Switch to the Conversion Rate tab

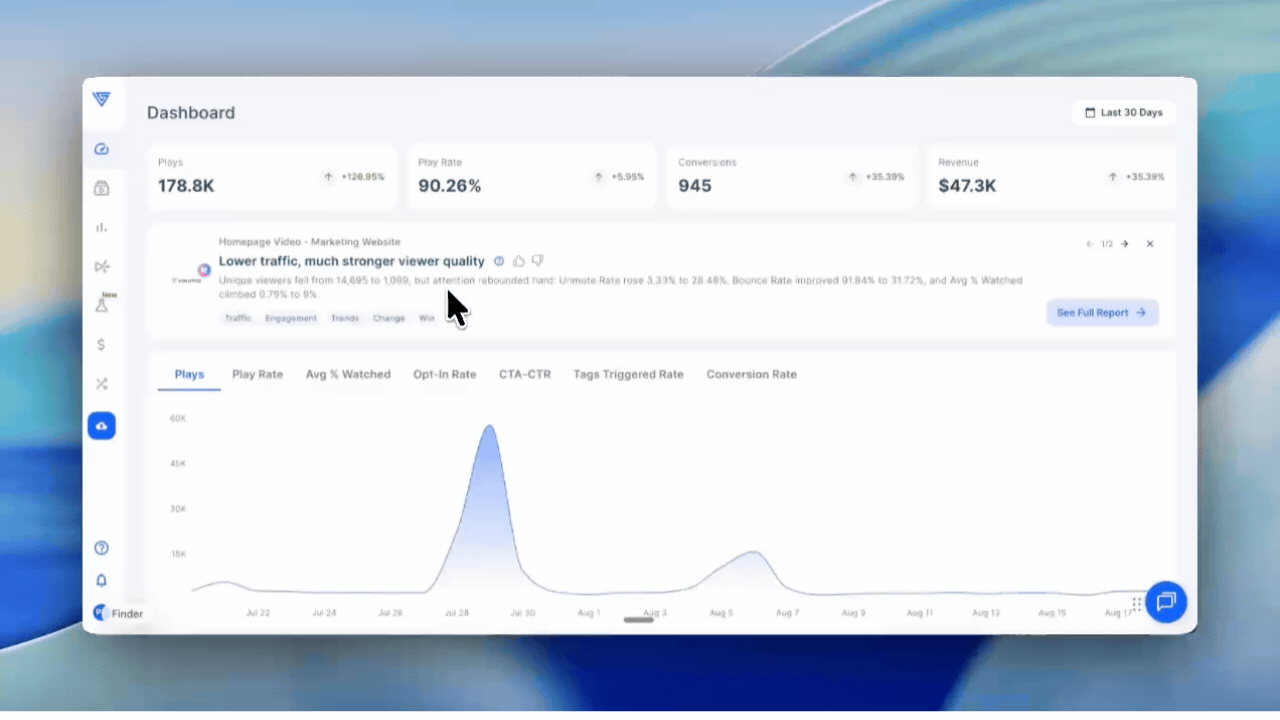[x=751, y=374]
